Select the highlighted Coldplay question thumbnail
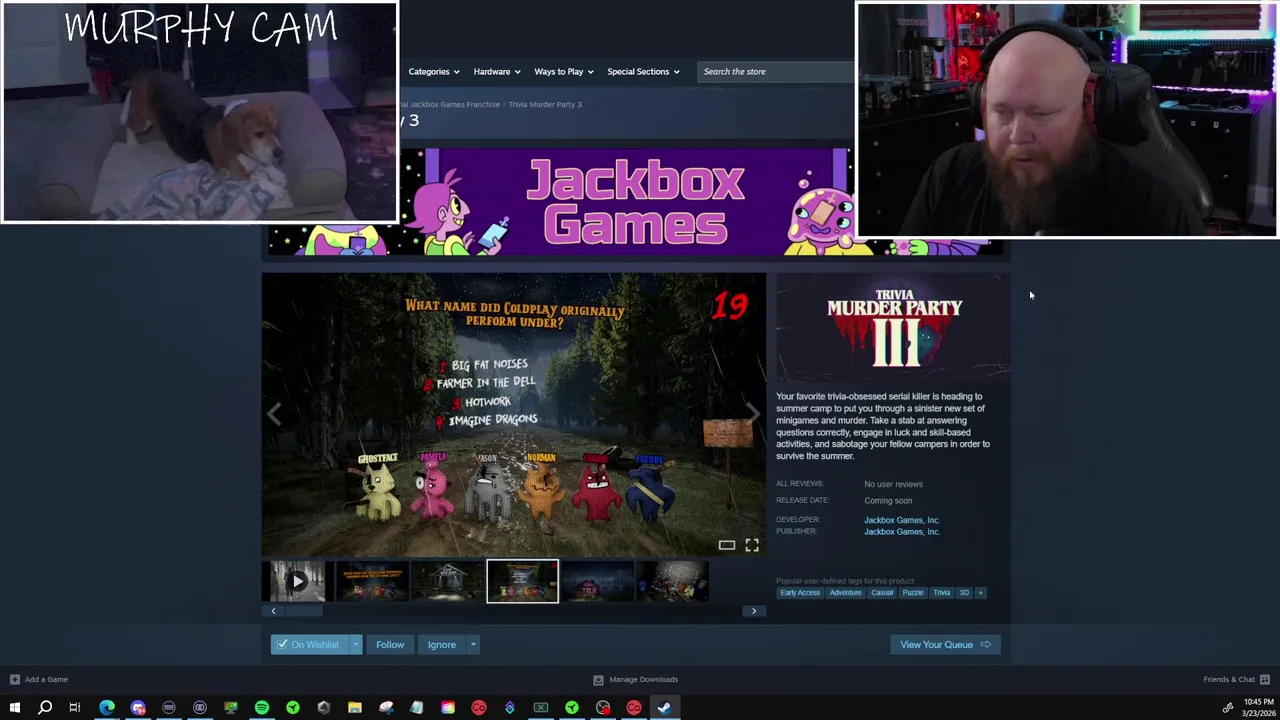 click(x=522, y=581)
